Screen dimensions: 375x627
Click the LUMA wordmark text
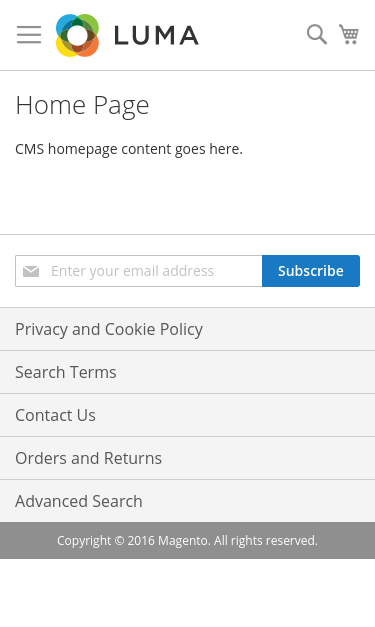coord(156,35)
